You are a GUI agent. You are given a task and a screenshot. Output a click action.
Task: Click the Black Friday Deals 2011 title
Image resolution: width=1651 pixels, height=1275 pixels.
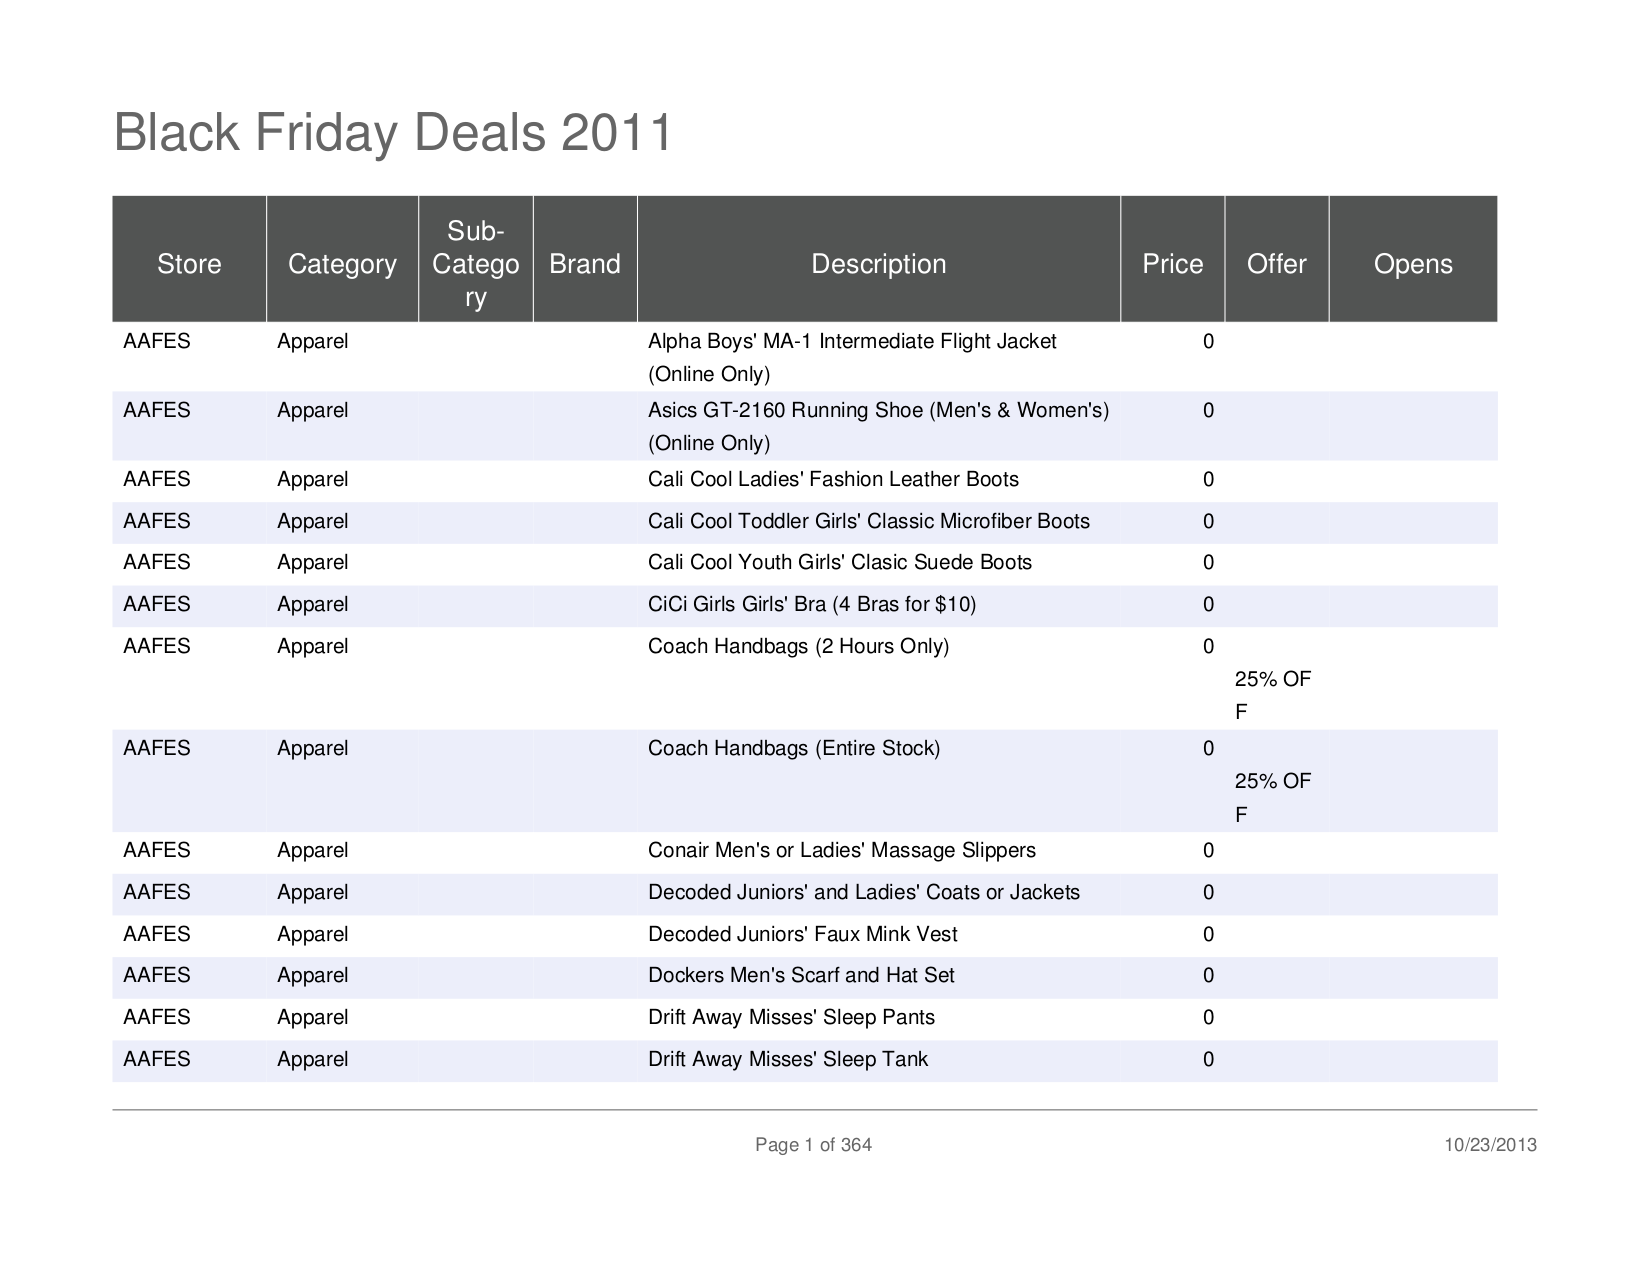click(393, 133)
